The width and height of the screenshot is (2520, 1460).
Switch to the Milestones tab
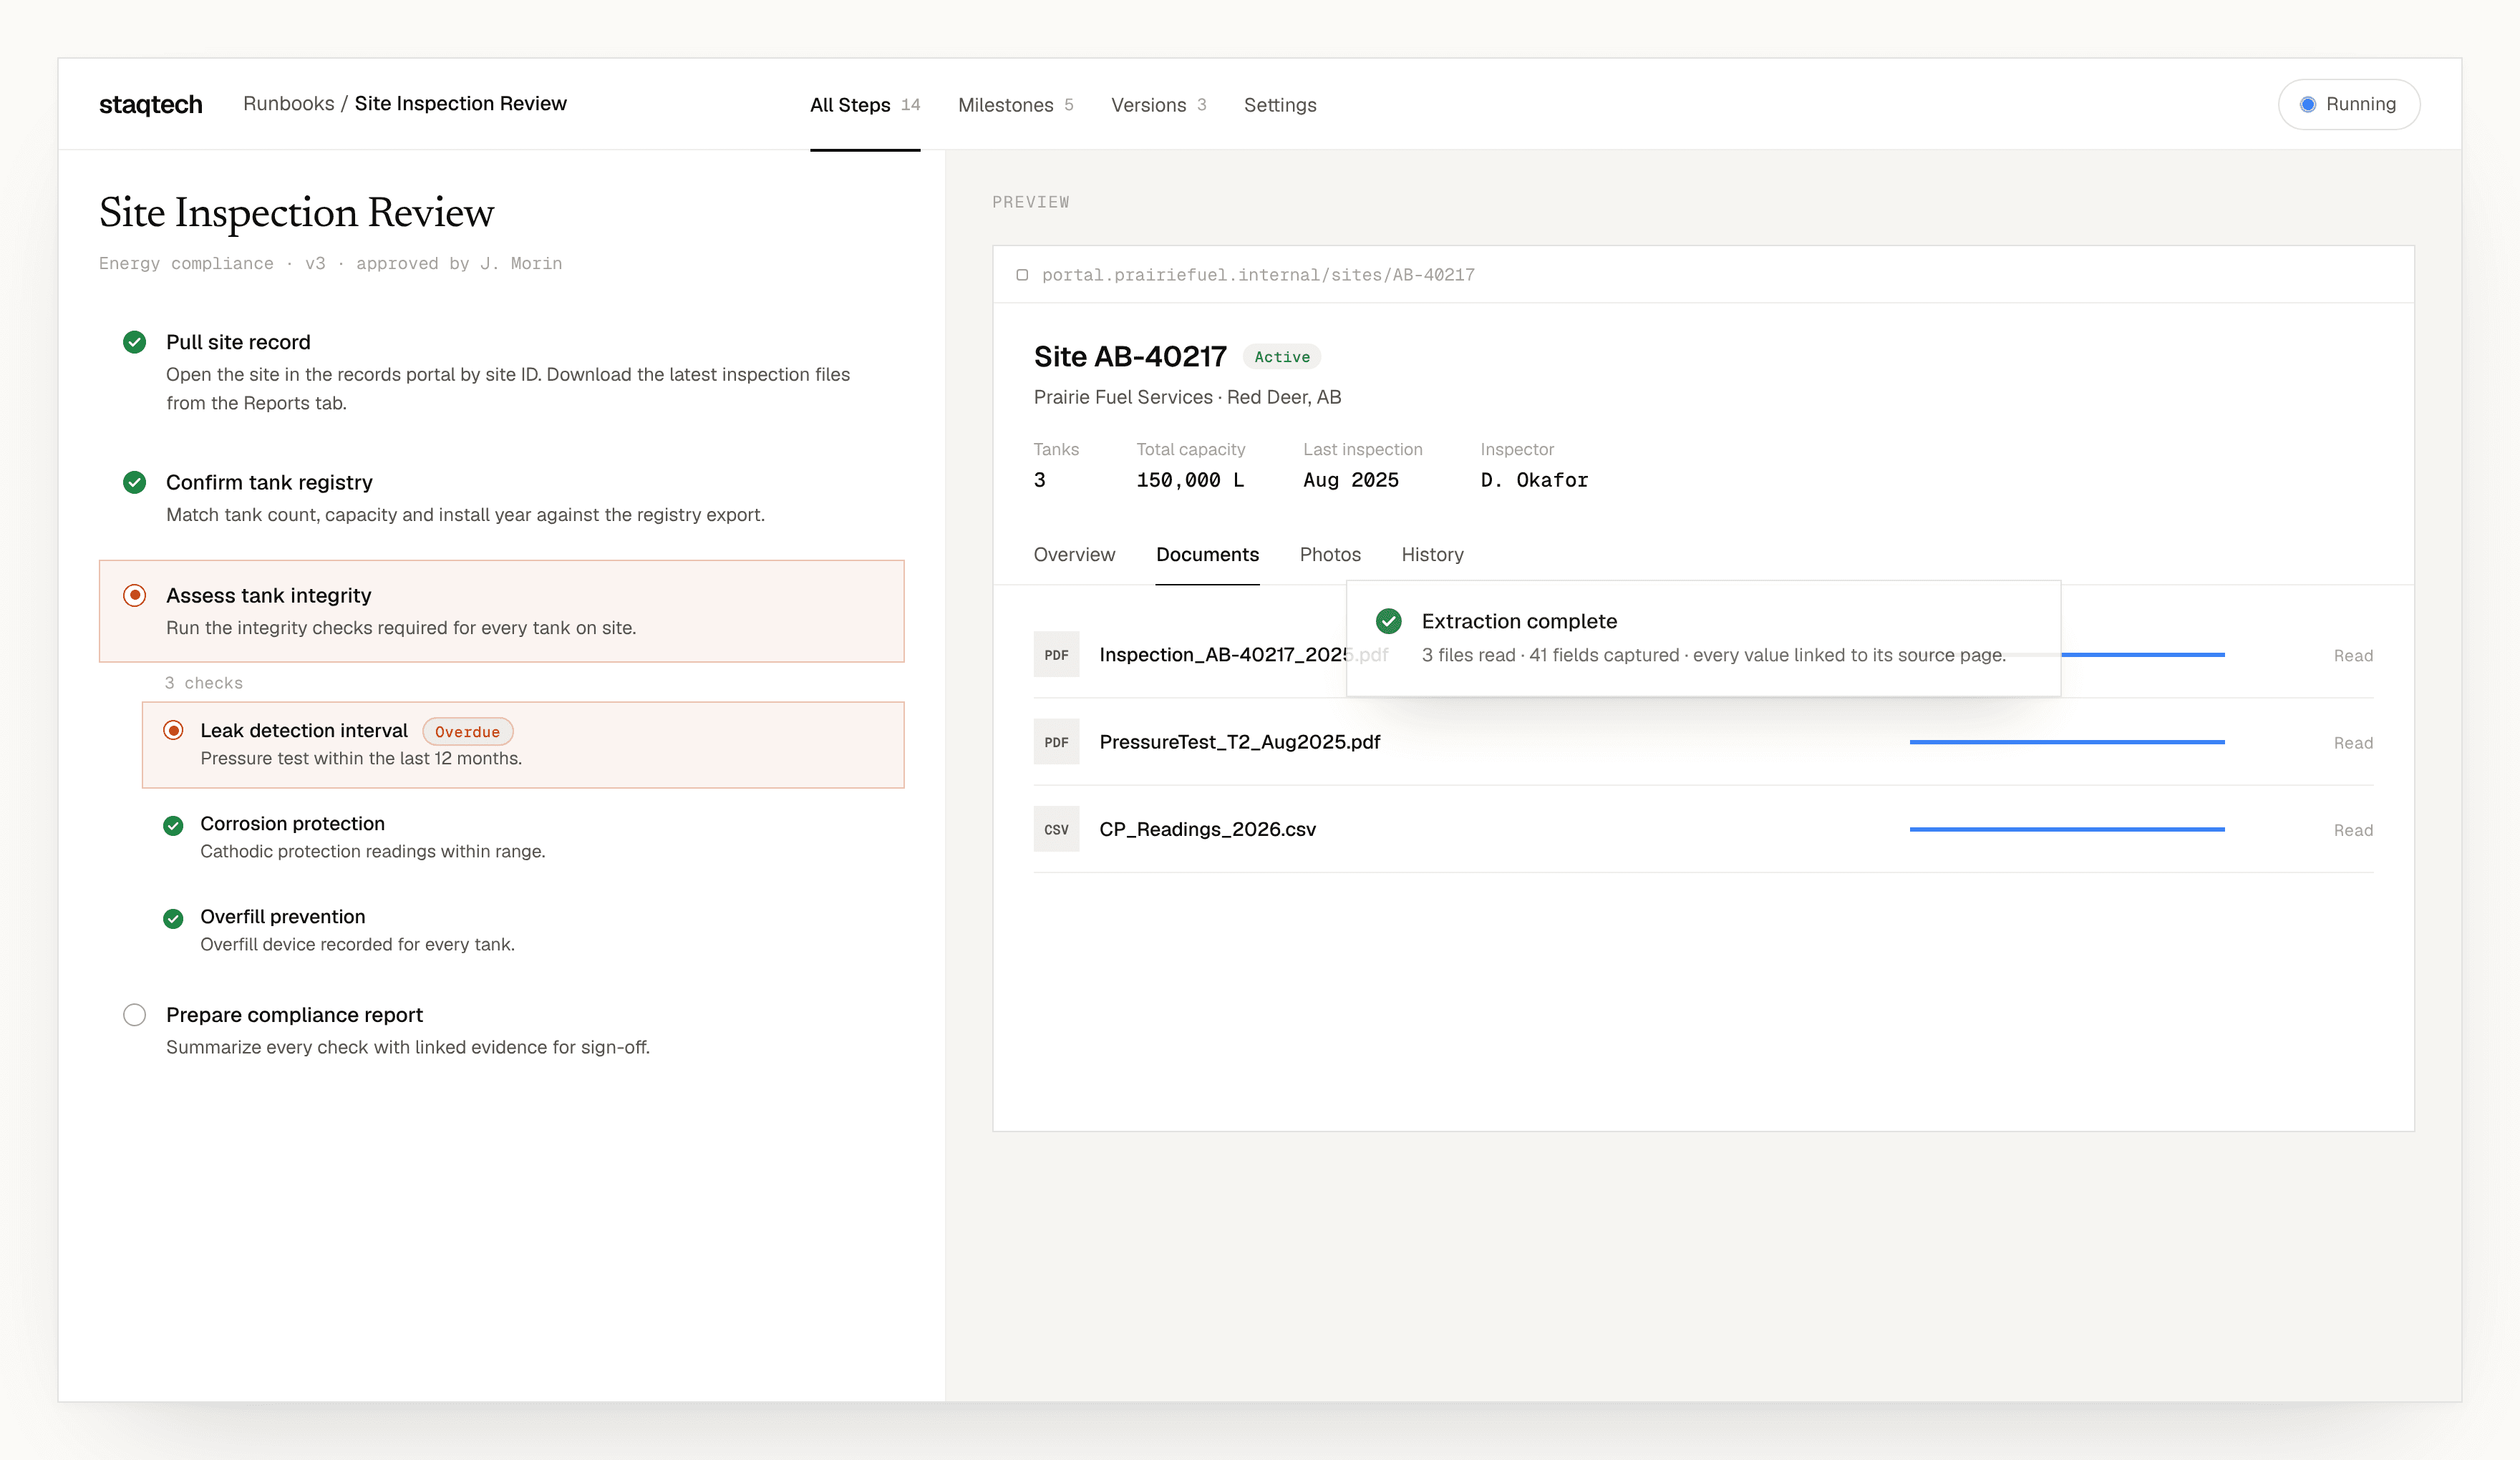[1015, 105]
